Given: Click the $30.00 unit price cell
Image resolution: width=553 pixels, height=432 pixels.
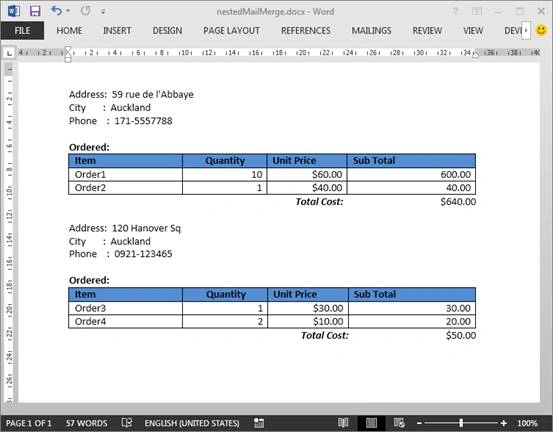Looking at the screenshot, I should coord(308,308).
